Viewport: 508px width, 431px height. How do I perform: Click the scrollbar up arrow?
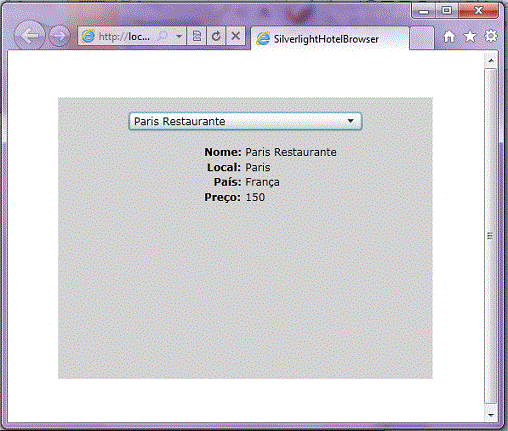click(491, 60)
